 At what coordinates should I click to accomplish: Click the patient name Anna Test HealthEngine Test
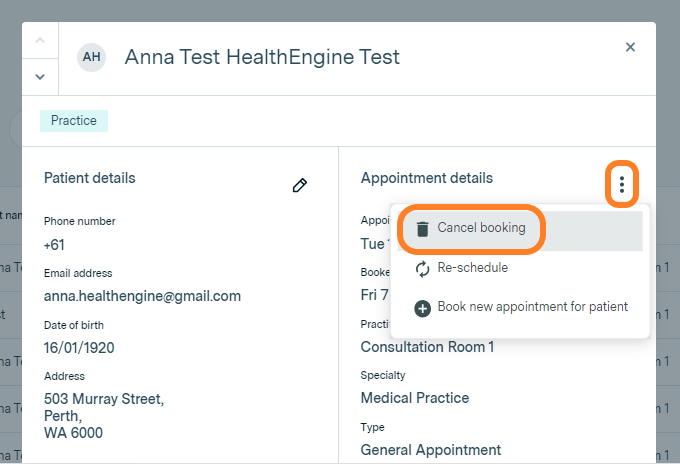click(x=262, y=57)
